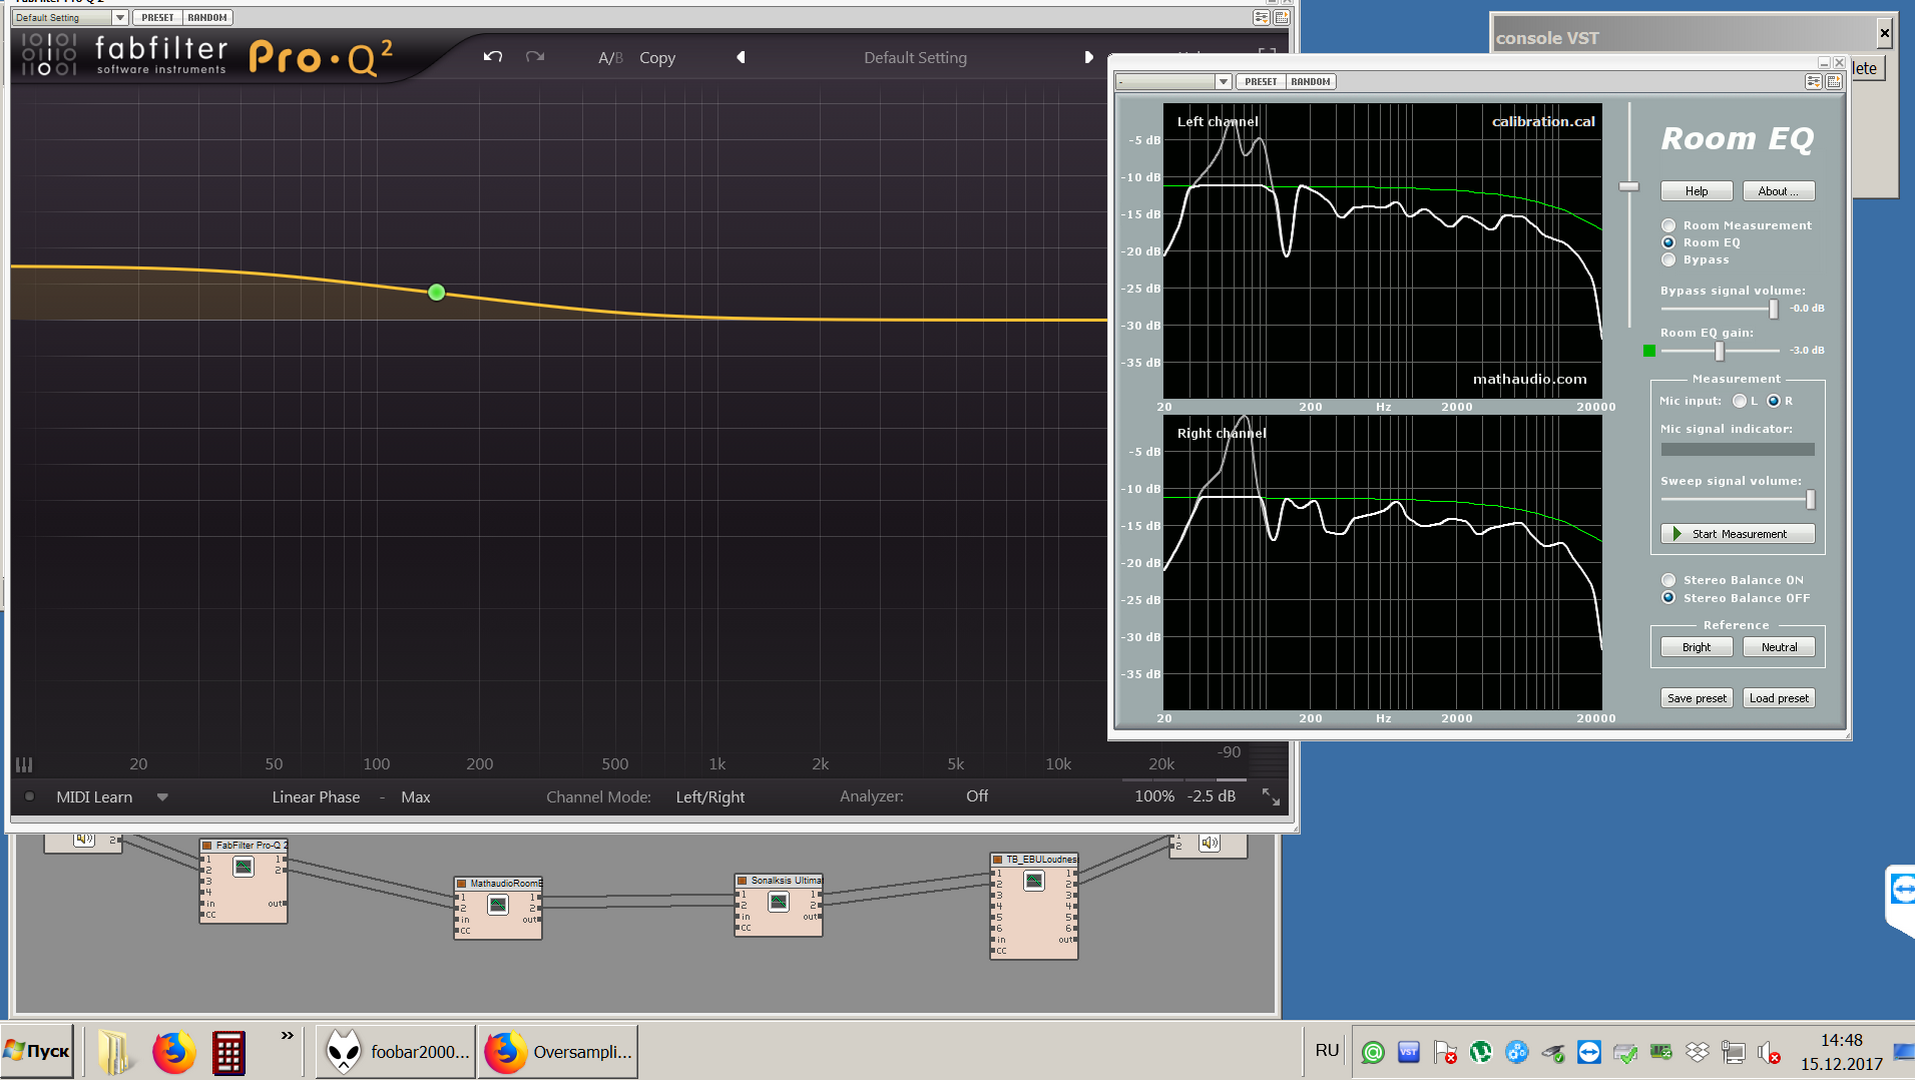
Task: Click the muted volume tray icon
Action: point(1769,1053)
